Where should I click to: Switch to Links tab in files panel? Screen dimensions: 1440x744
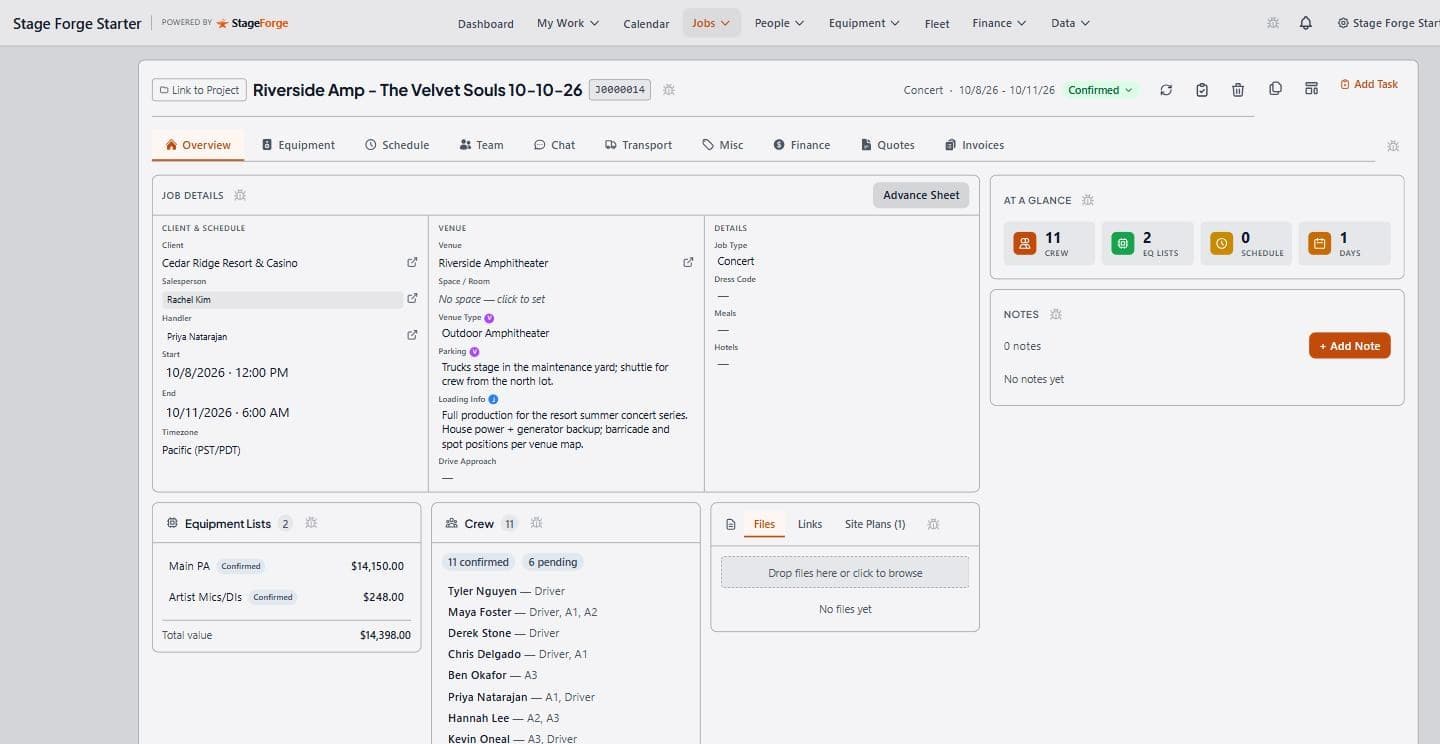810,524
